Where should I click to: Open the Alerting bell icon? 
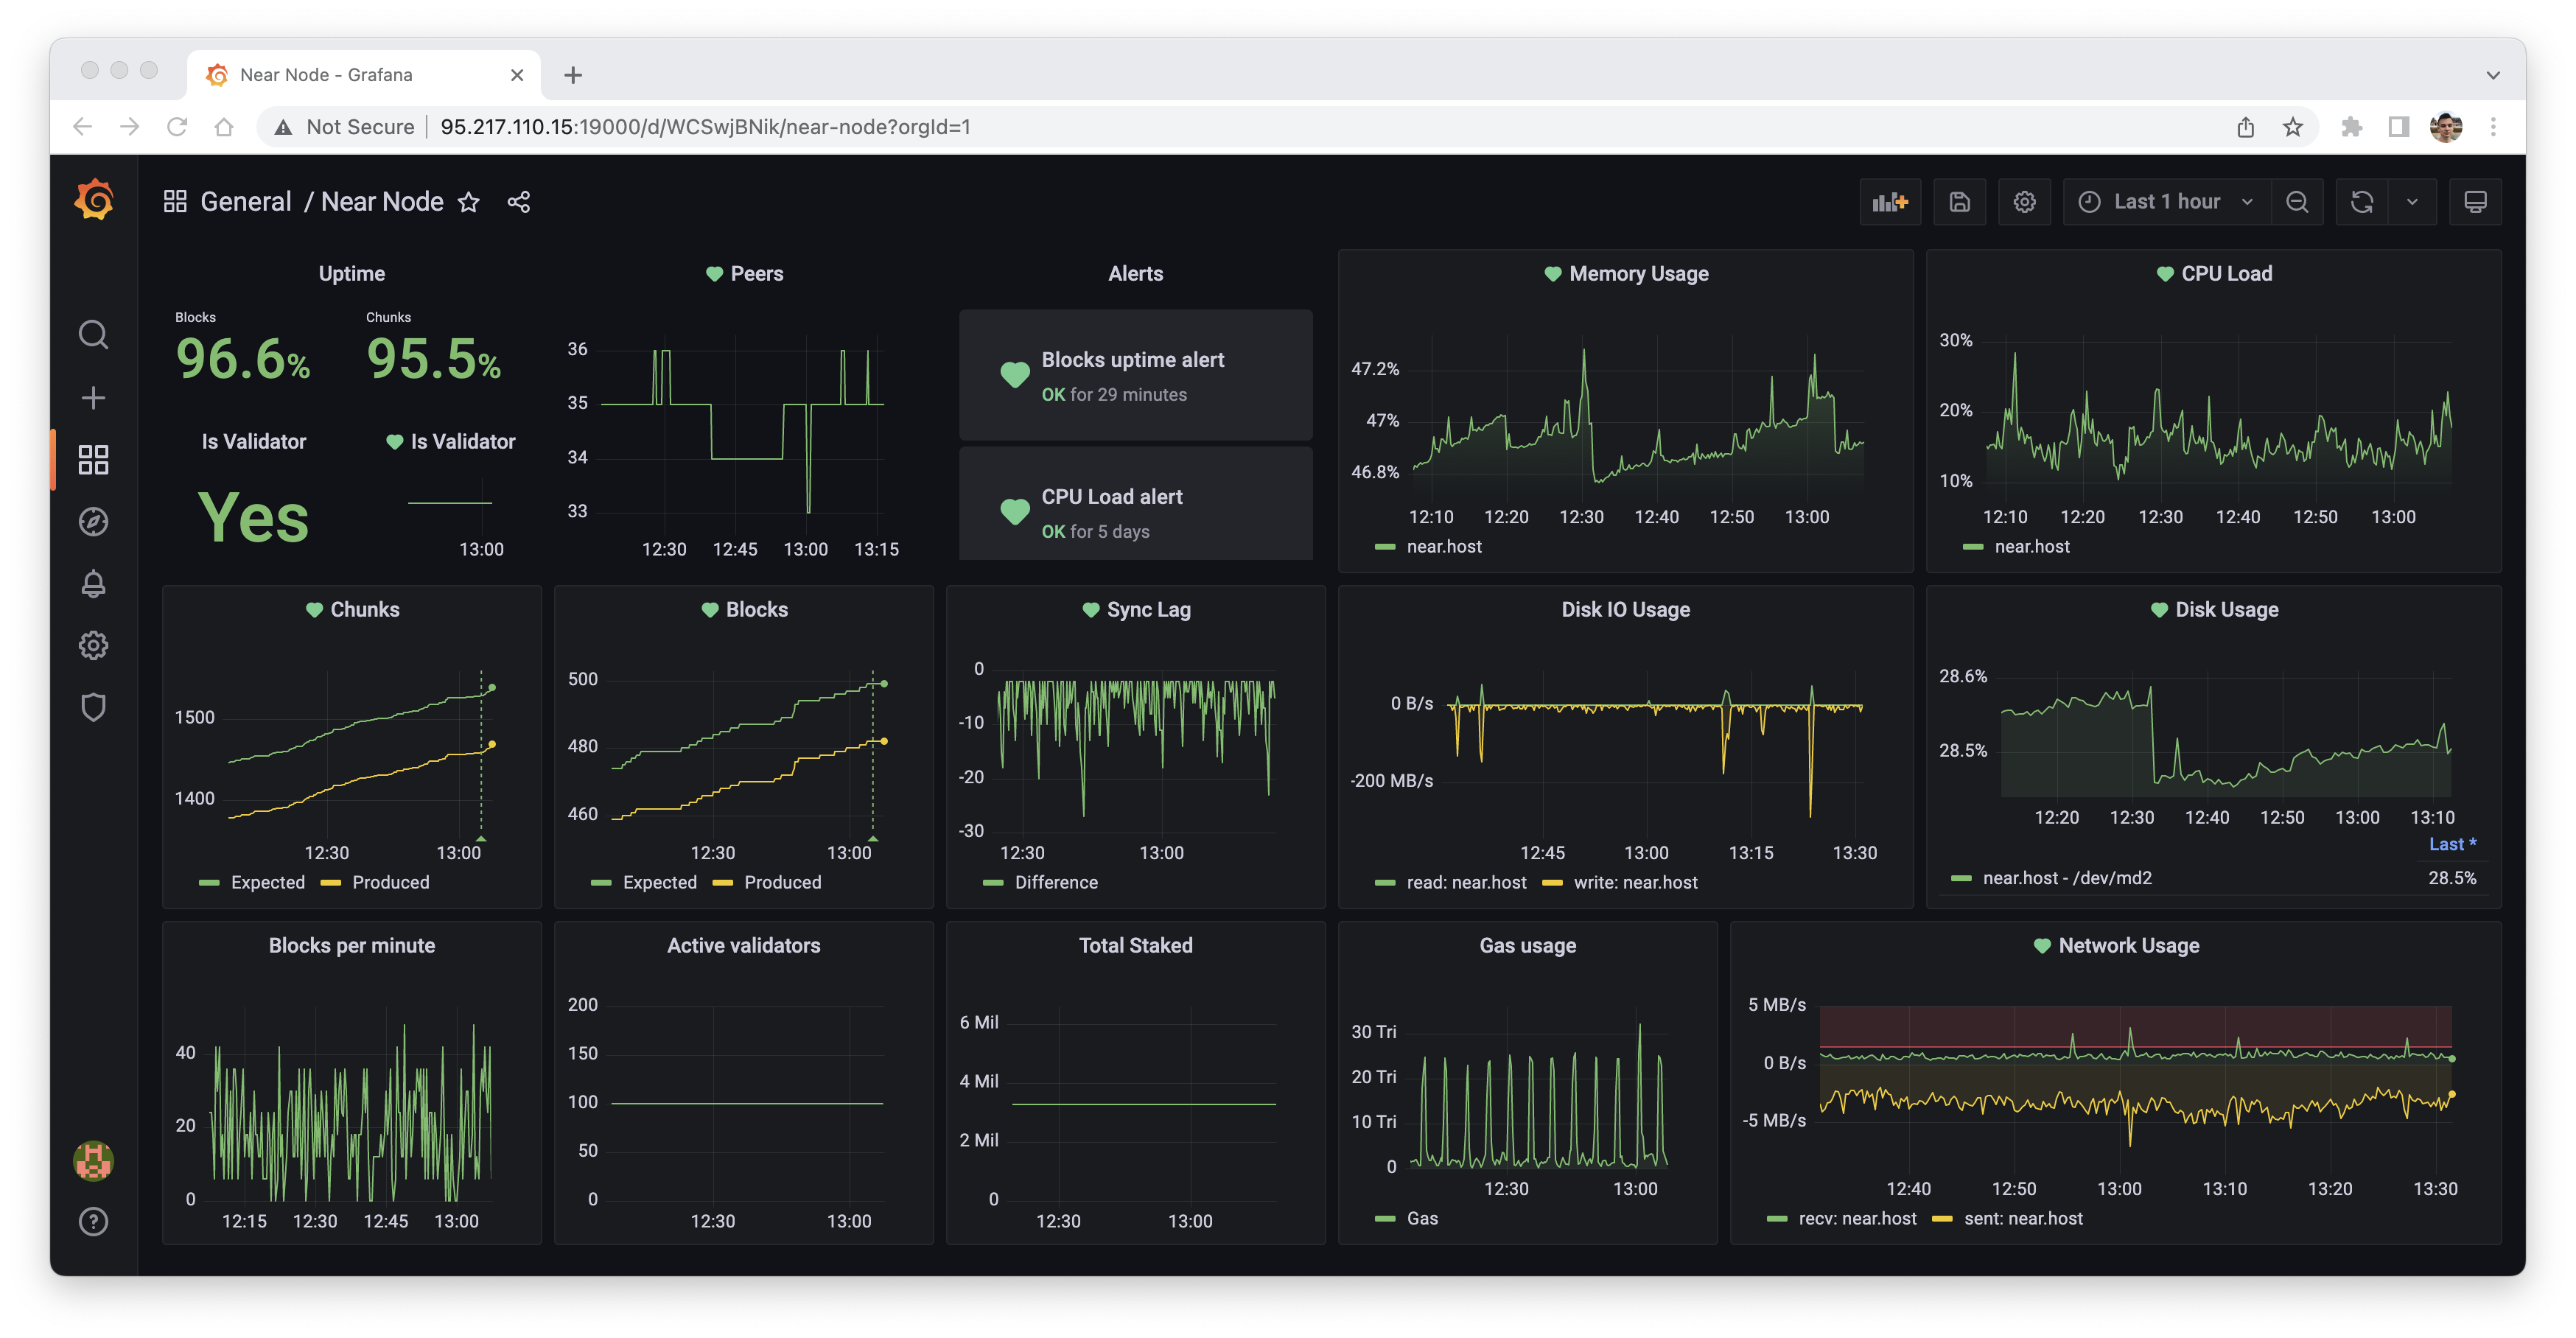coord(93,584)
